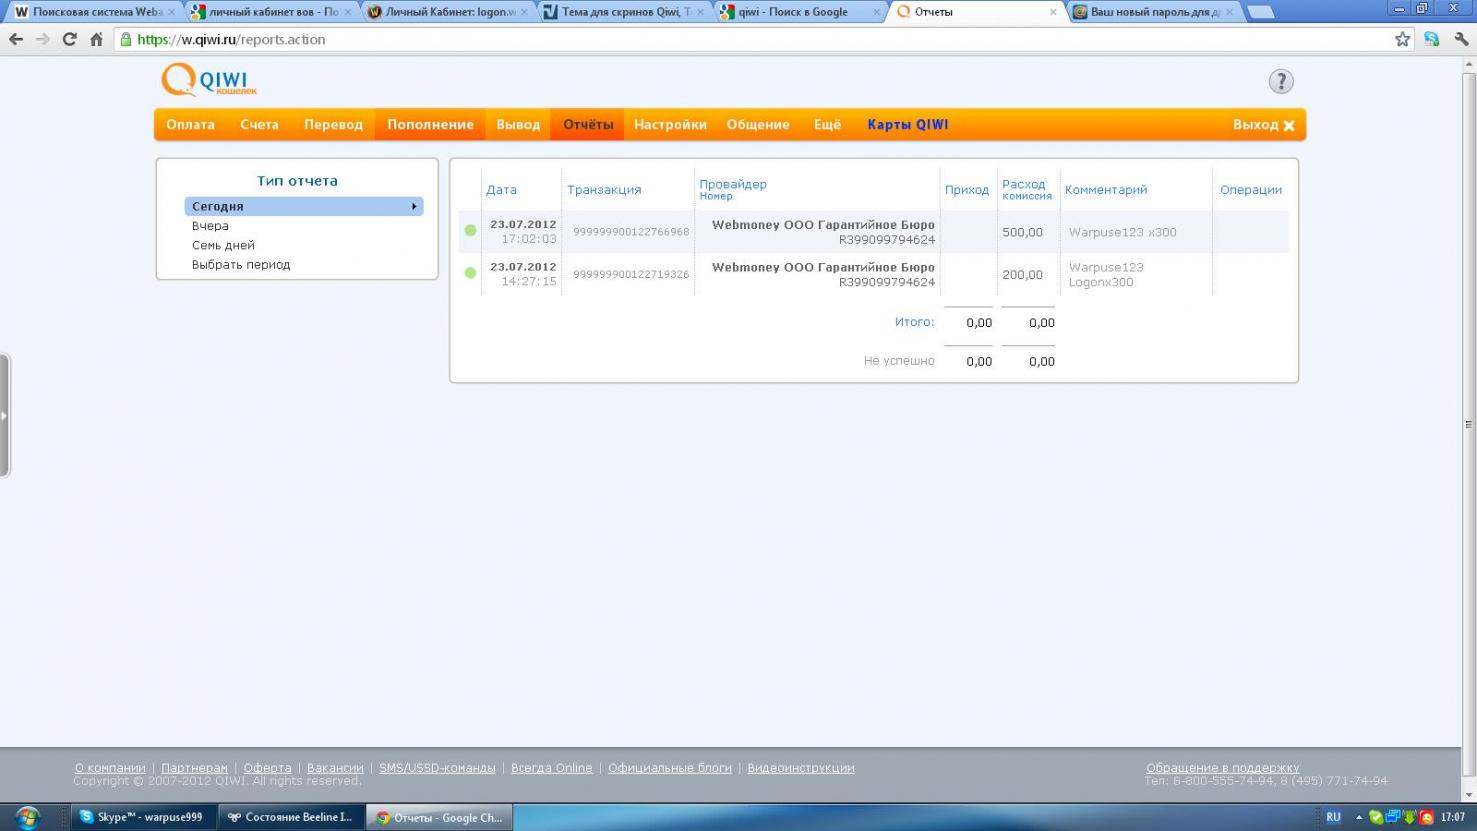
Task: Open the help question mark icon
Action: click(1280, 82)
